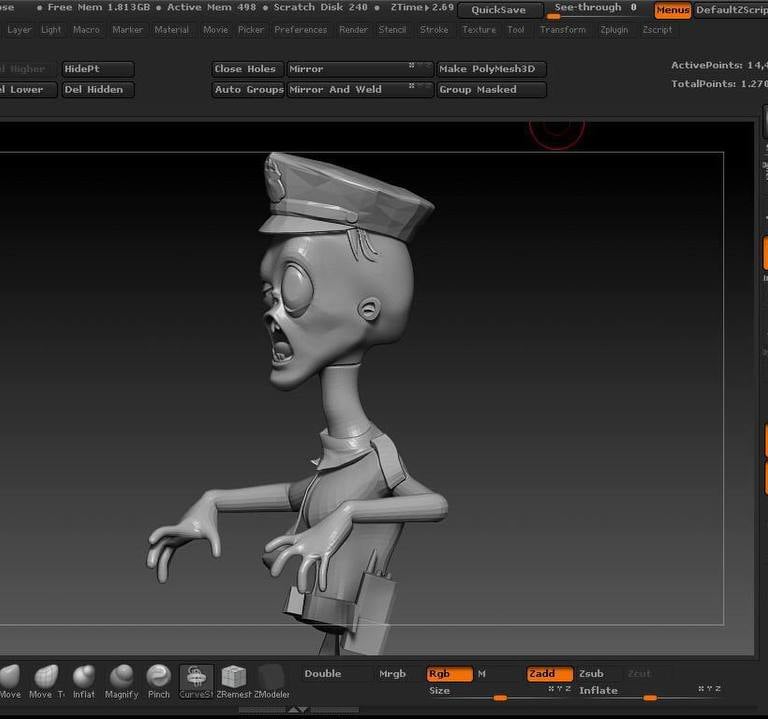Image resolution: width=768 pixels, height=719 pixels.
Task: Activate the ZModeler brush
Action: click(271, 677)
